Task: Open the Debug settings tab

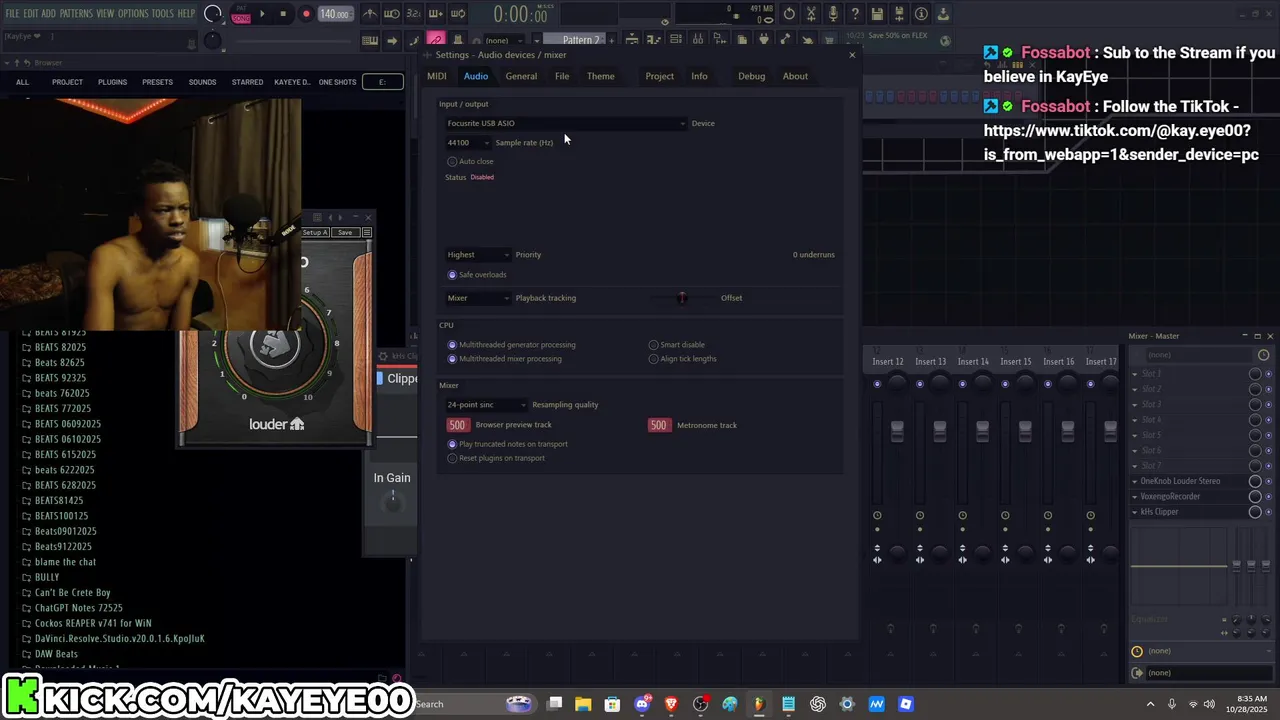Action: [x=752, y=76]
